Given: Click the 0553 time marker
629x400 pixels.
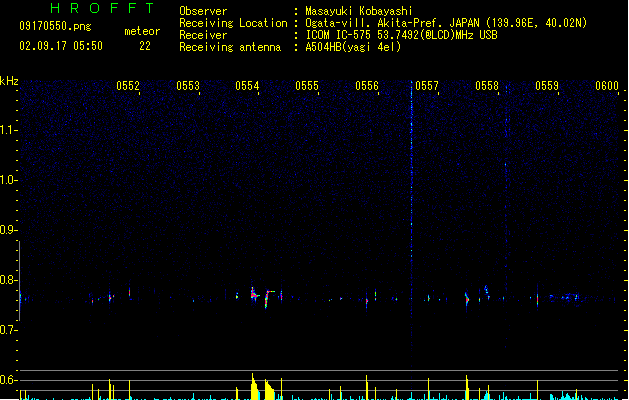Looking at the screenshot, I should click(188, 86).
